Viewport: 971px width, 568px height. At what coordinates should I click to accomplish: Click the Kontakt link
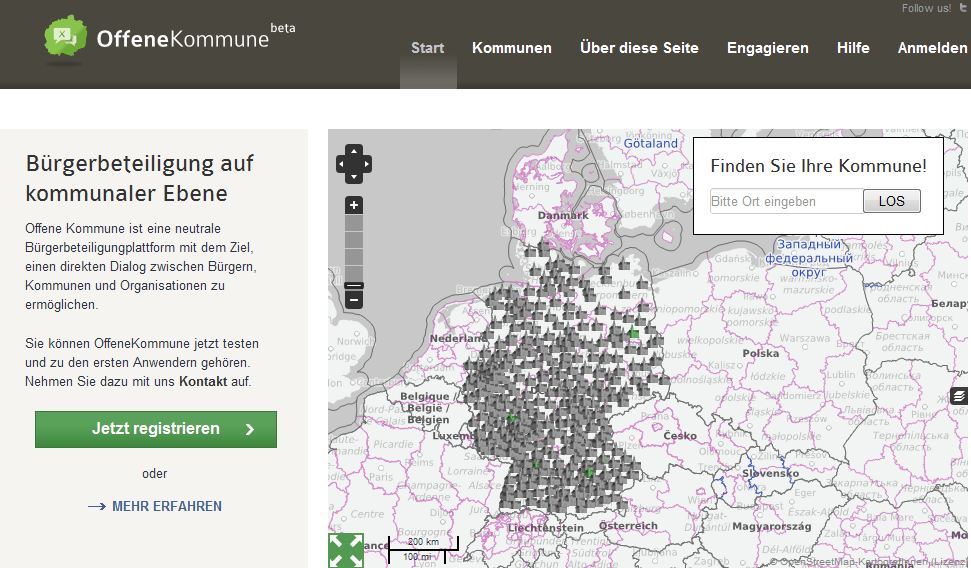click(202, 382)
